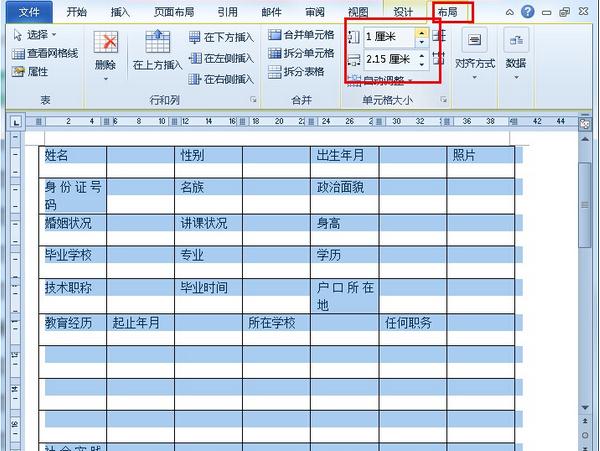Viewport: 600px width, 451px height.
Task: Click 合并单元格 merge cells
Action: (301, 35)
